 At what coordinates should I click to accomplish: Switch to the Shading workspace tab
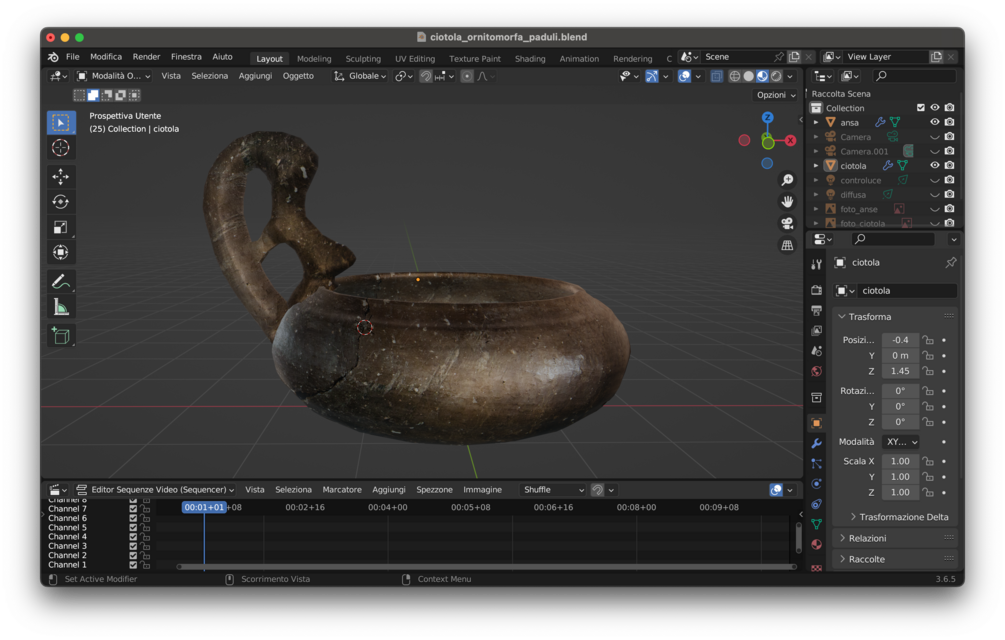529,58
